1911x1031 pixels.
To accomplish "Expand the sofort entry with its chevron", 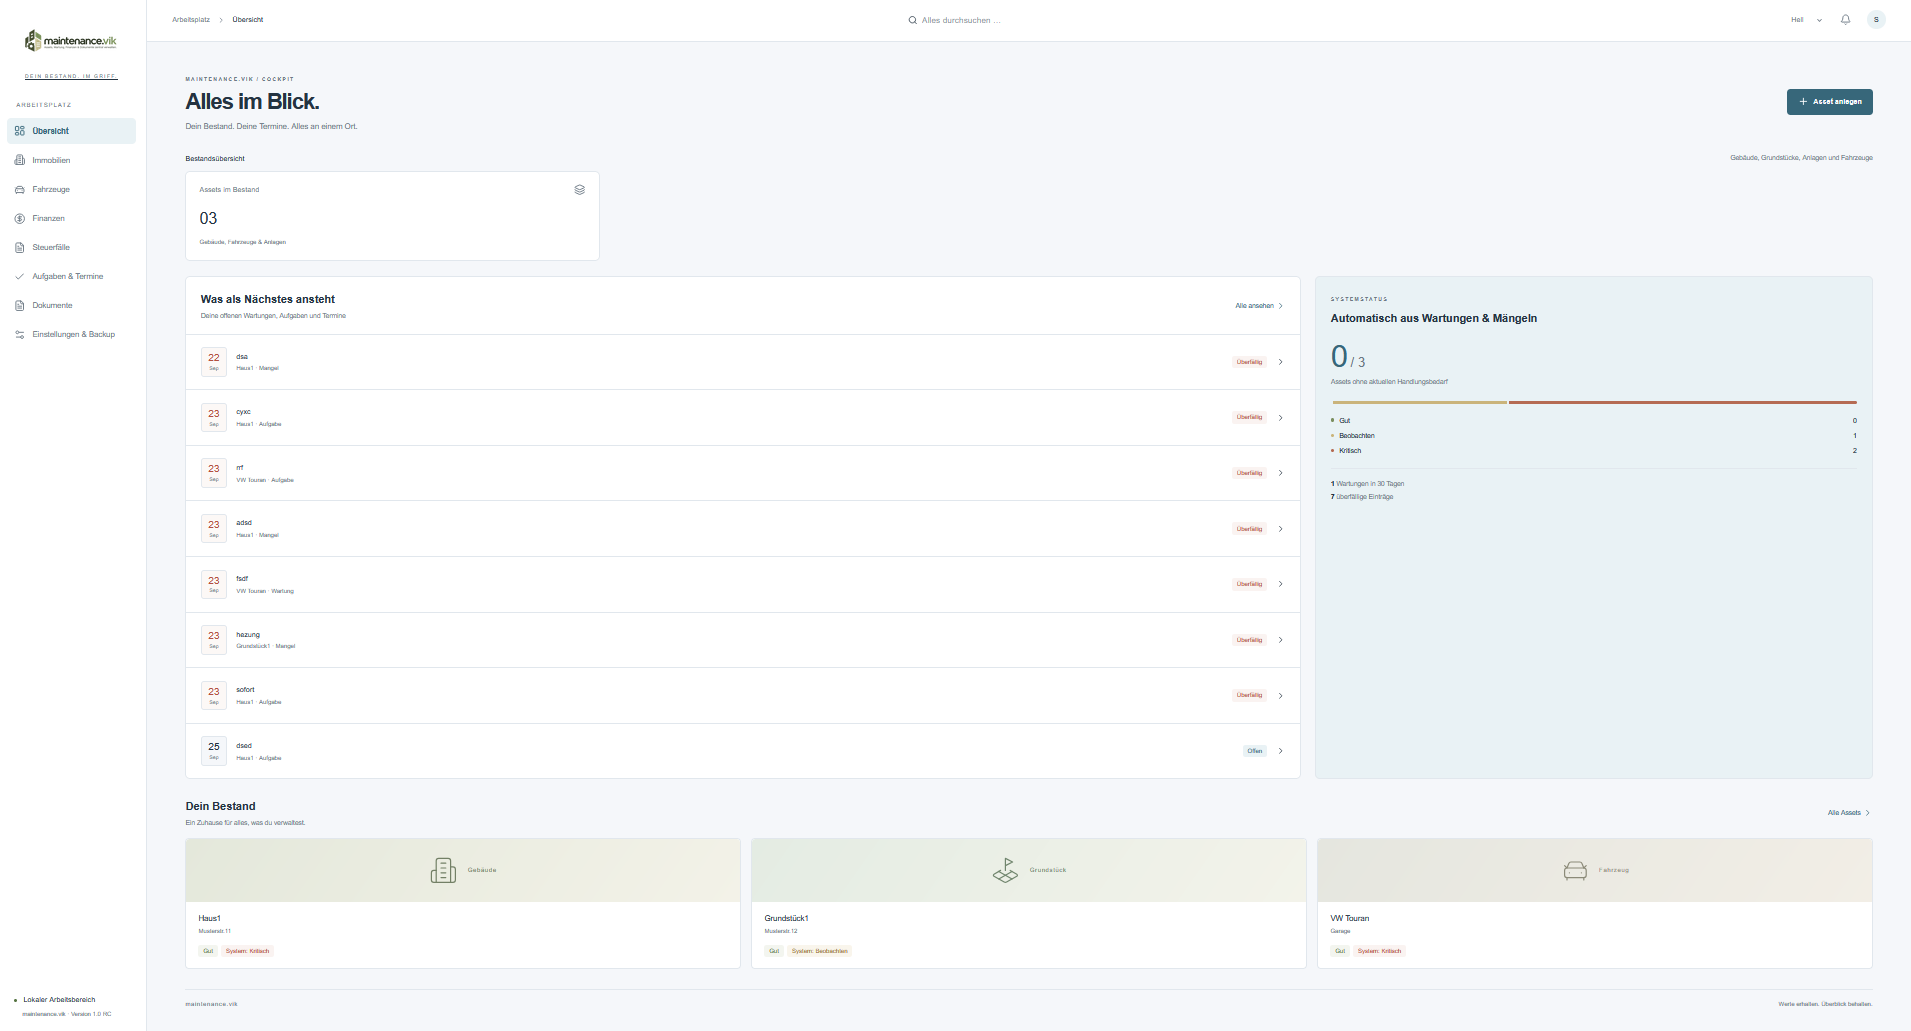I will [x=1280, y=696].
